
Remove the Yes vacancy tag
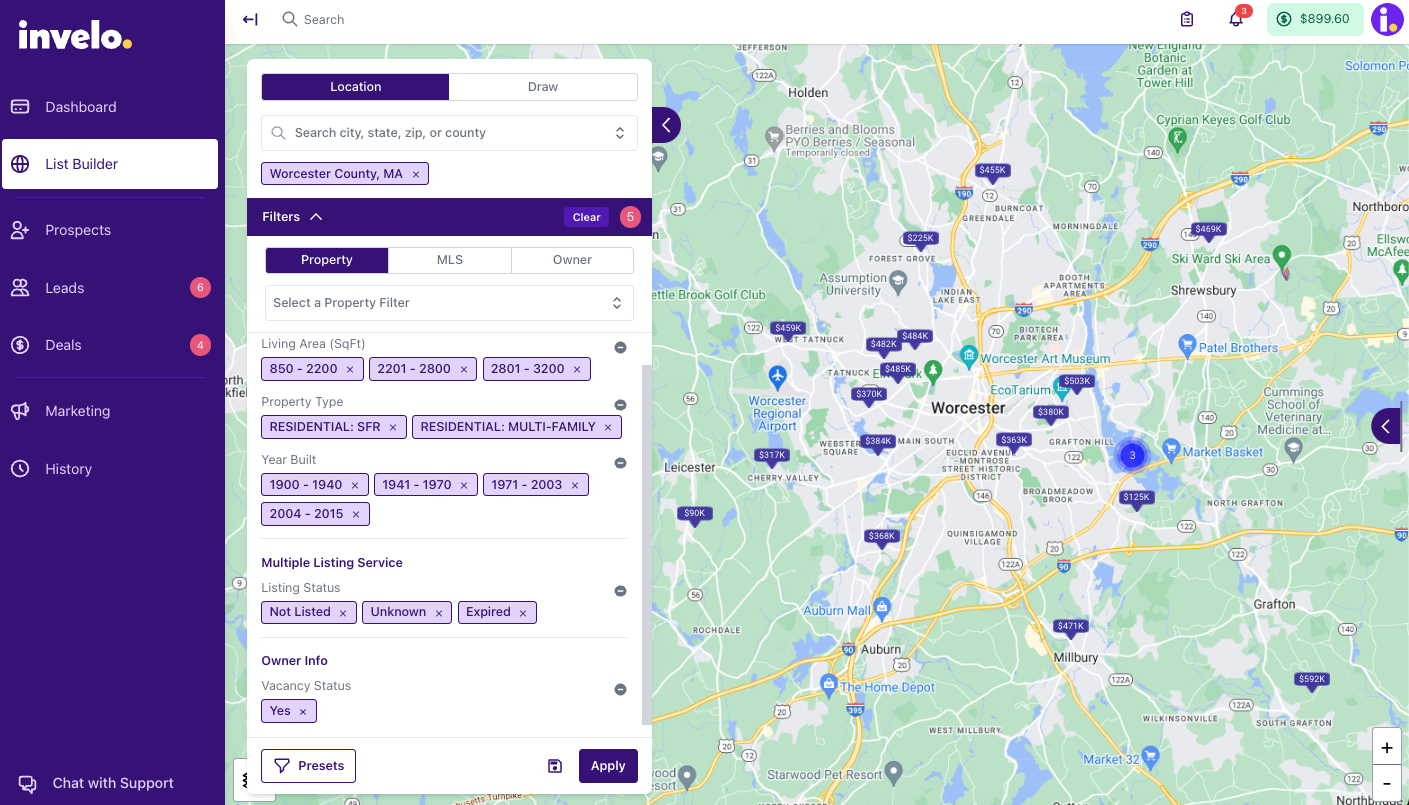pyautogui.click(x=303, y=712)
